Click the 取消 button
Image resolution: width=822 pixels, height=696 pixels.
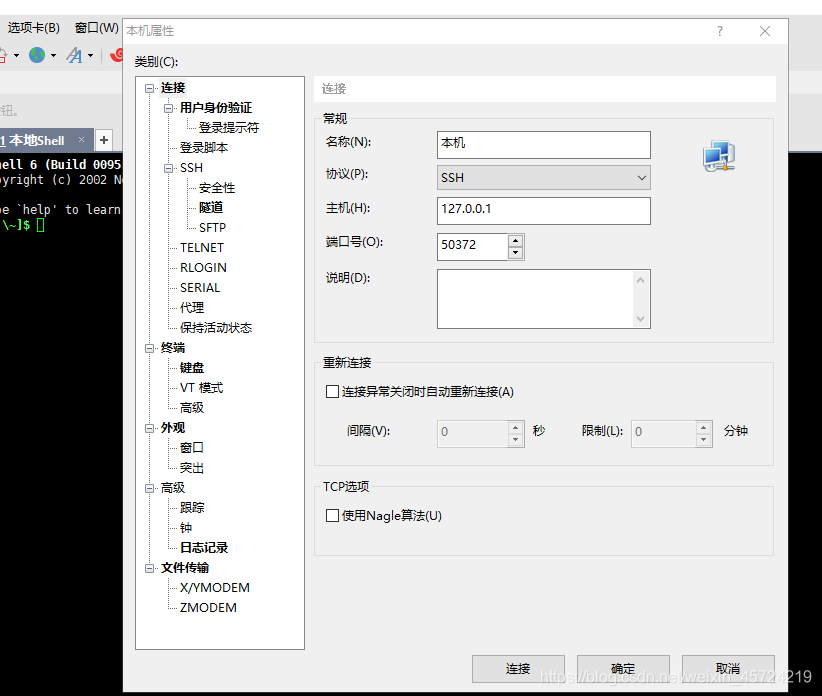click(x=728, y=669)
